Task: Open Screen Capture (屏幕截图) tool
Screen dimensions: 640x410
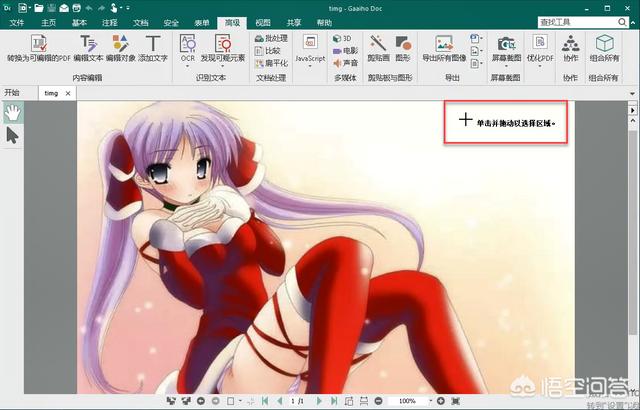Action: pos(506,49)
